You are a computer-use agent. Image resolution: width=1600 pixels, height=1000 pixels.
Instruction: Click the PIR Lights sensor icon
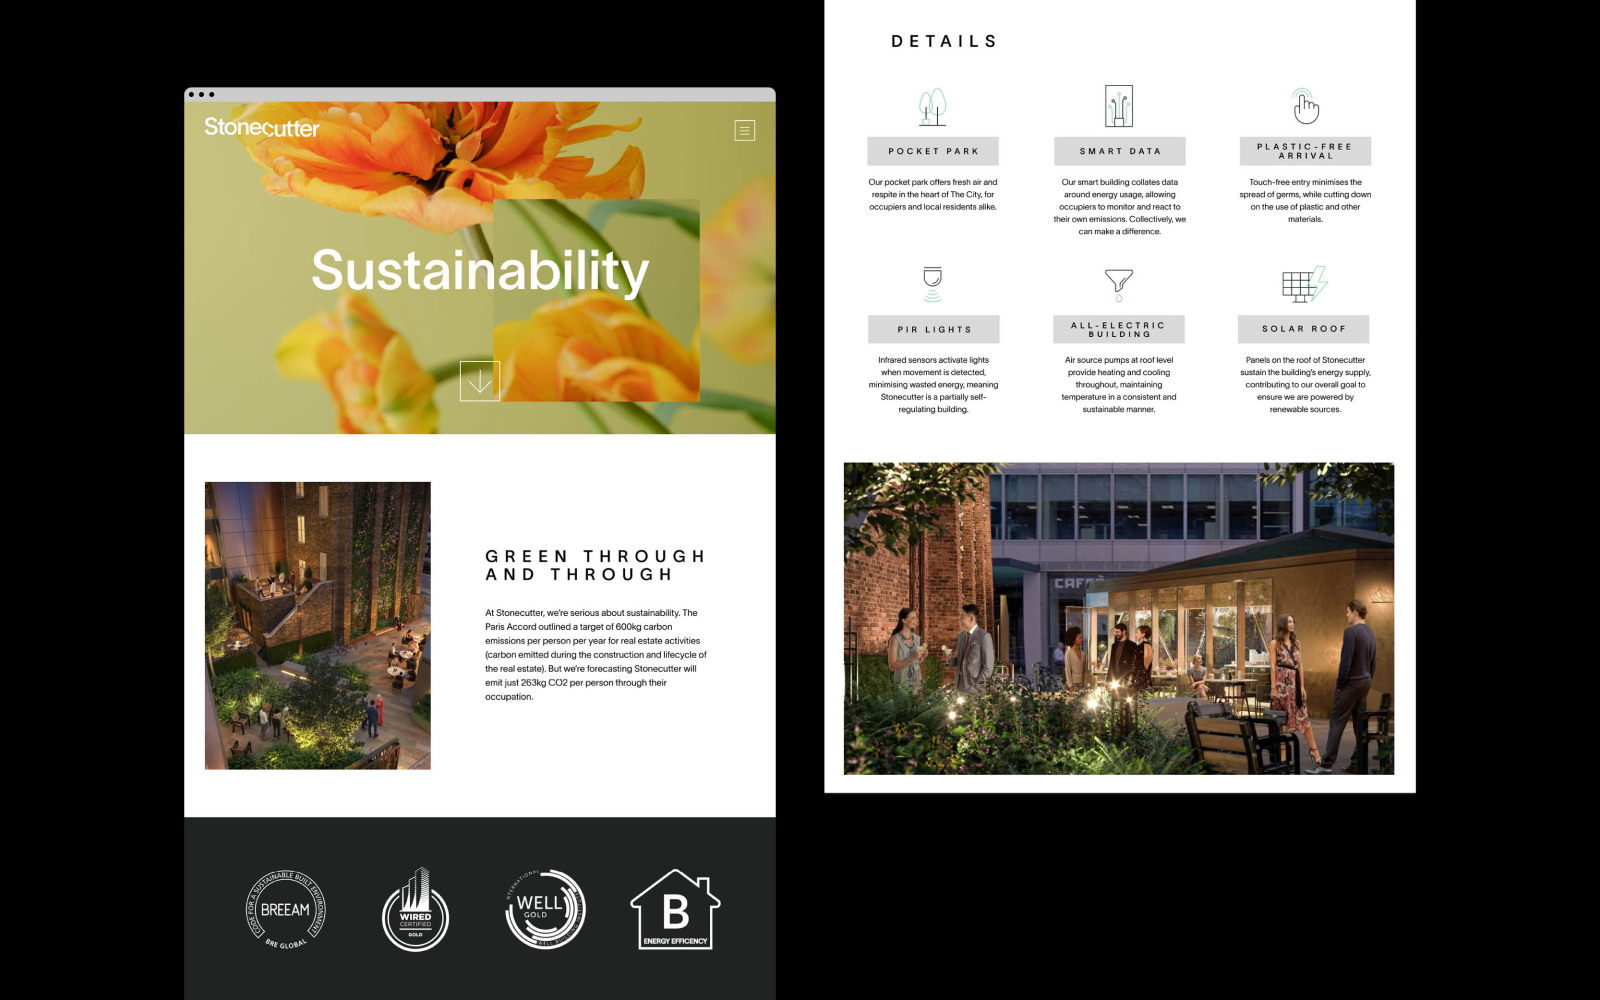pos(932,284)
